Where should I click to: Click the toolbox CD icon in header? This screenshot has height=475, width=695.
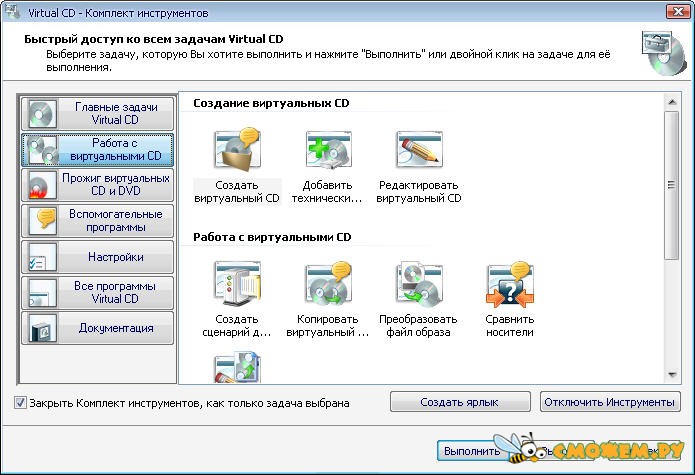coord(664,53)
